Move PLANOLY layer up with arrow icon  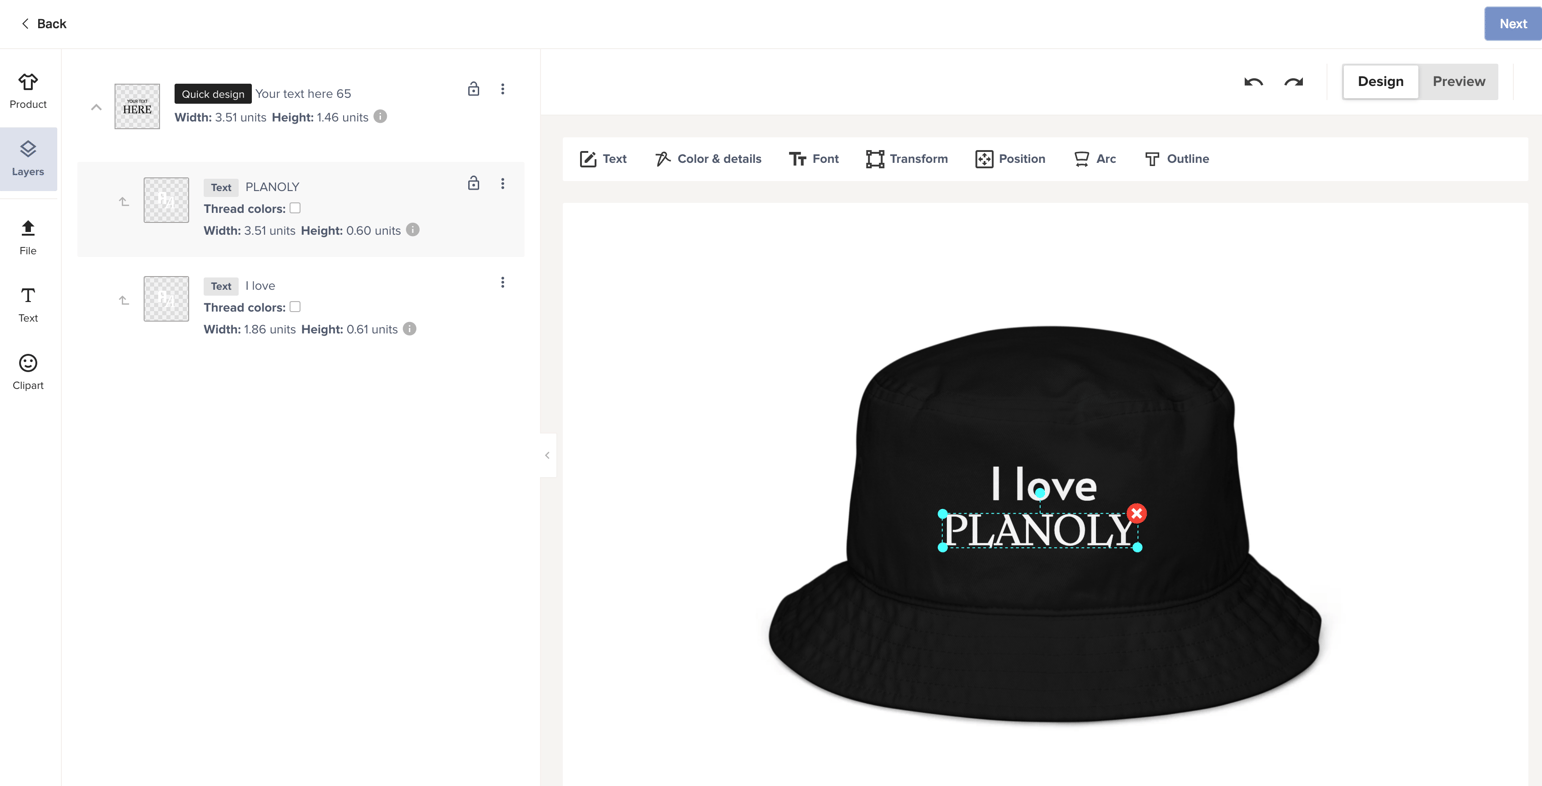[x=124, y=202]
